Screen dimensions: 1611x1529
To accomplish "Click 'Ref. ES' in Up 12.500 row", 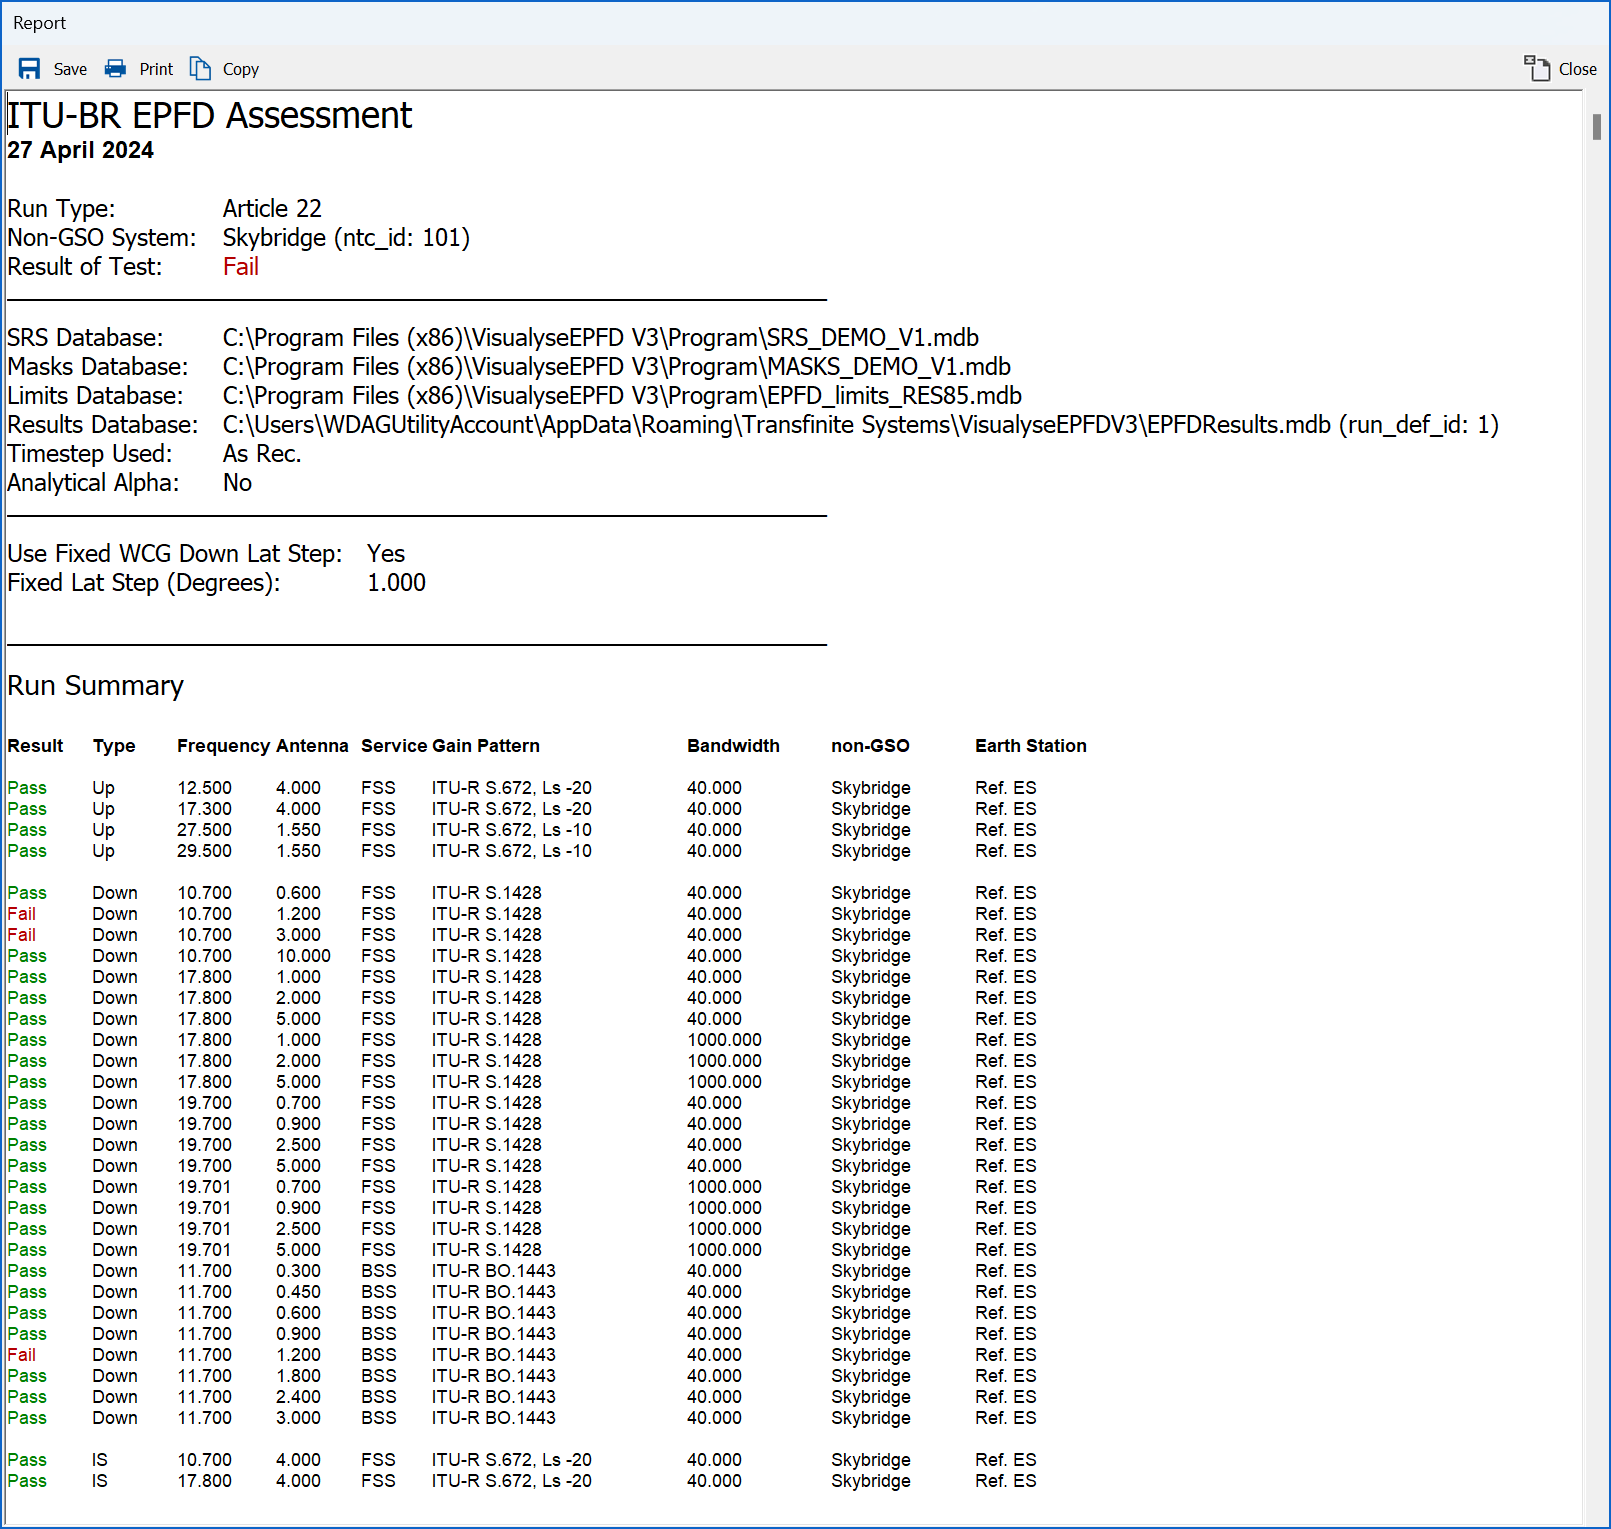I will 1006,788.
